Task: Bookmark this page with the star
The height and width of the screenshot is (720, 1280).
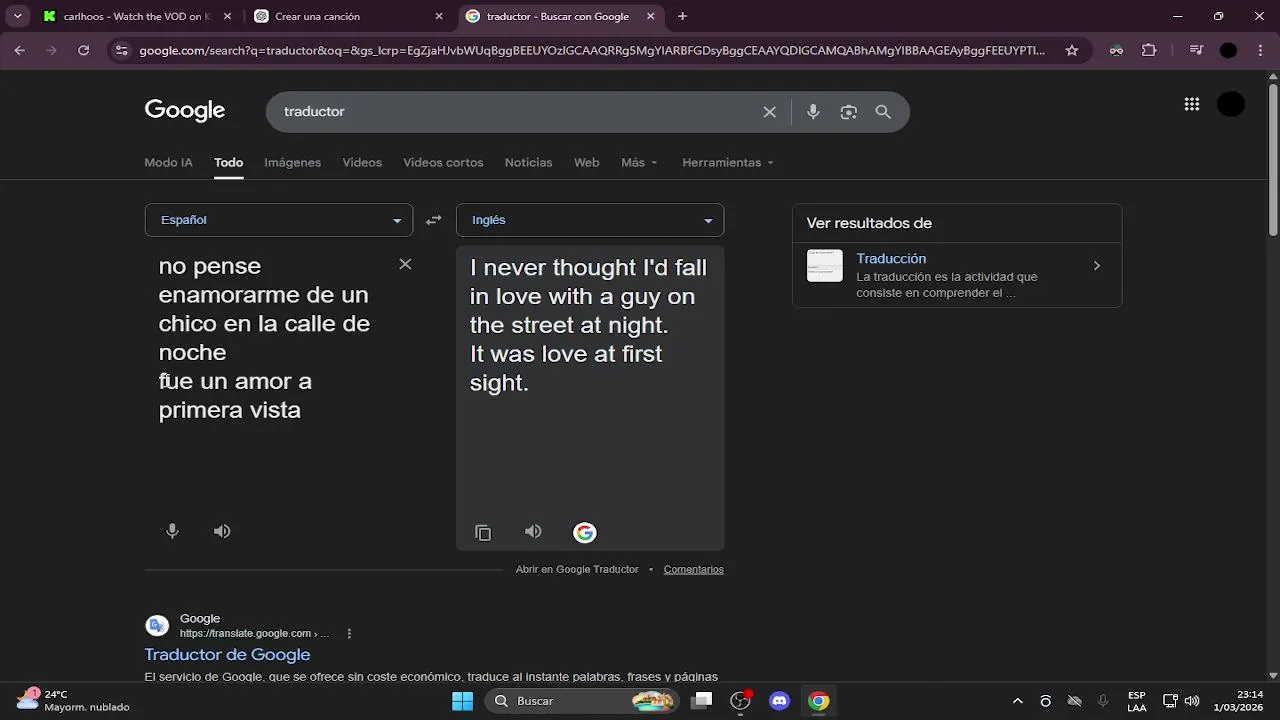Action: coord(1072,50)
